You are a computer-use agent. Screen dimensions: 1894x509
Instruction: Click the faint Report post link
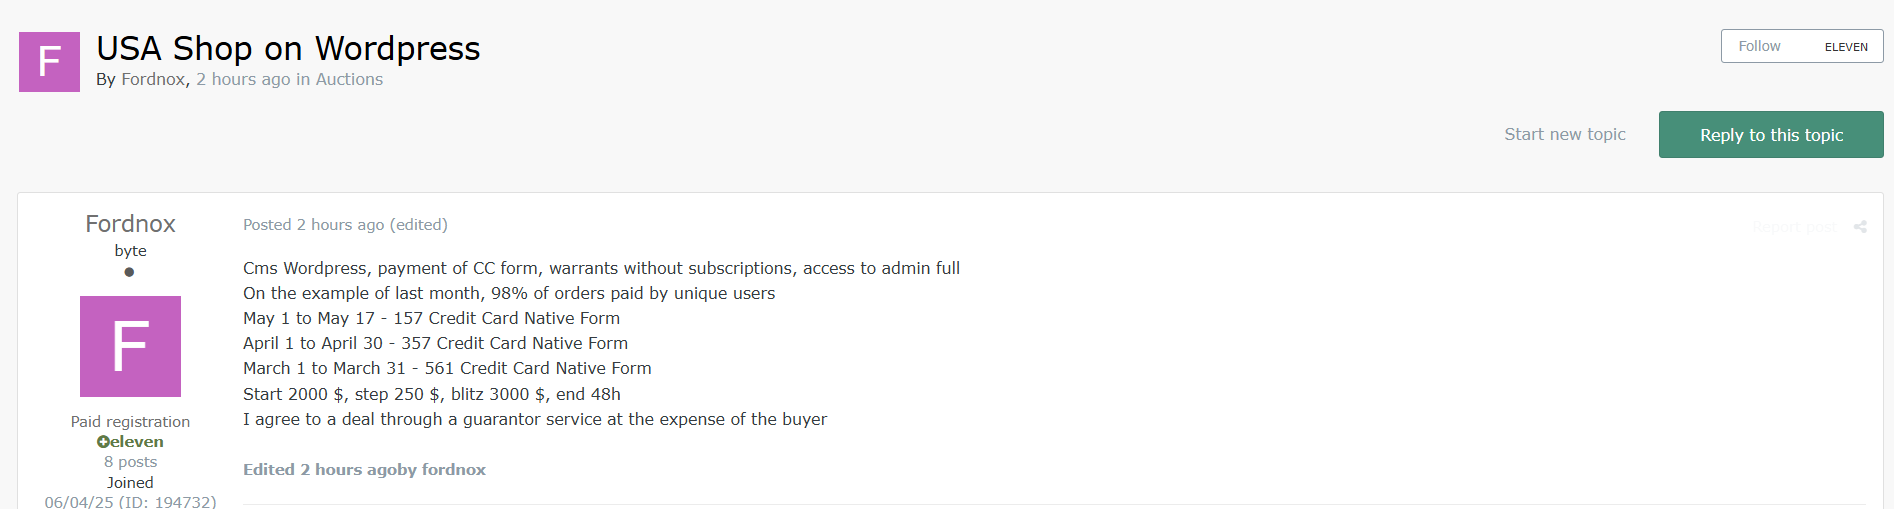pos(1794,227)
